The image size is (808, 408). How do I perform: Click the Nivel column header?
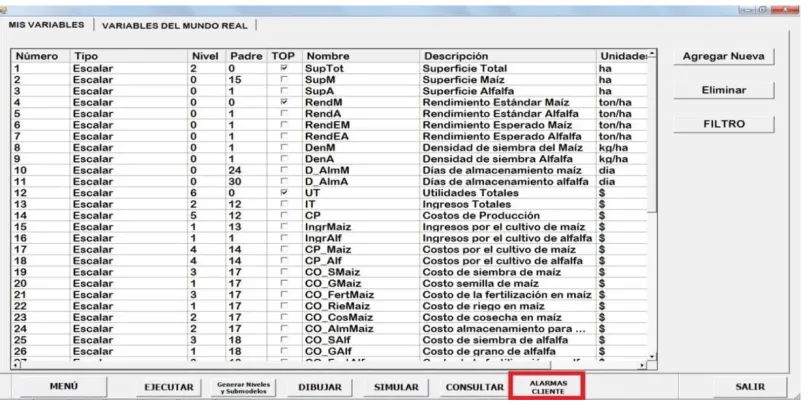tap(207, 56)
